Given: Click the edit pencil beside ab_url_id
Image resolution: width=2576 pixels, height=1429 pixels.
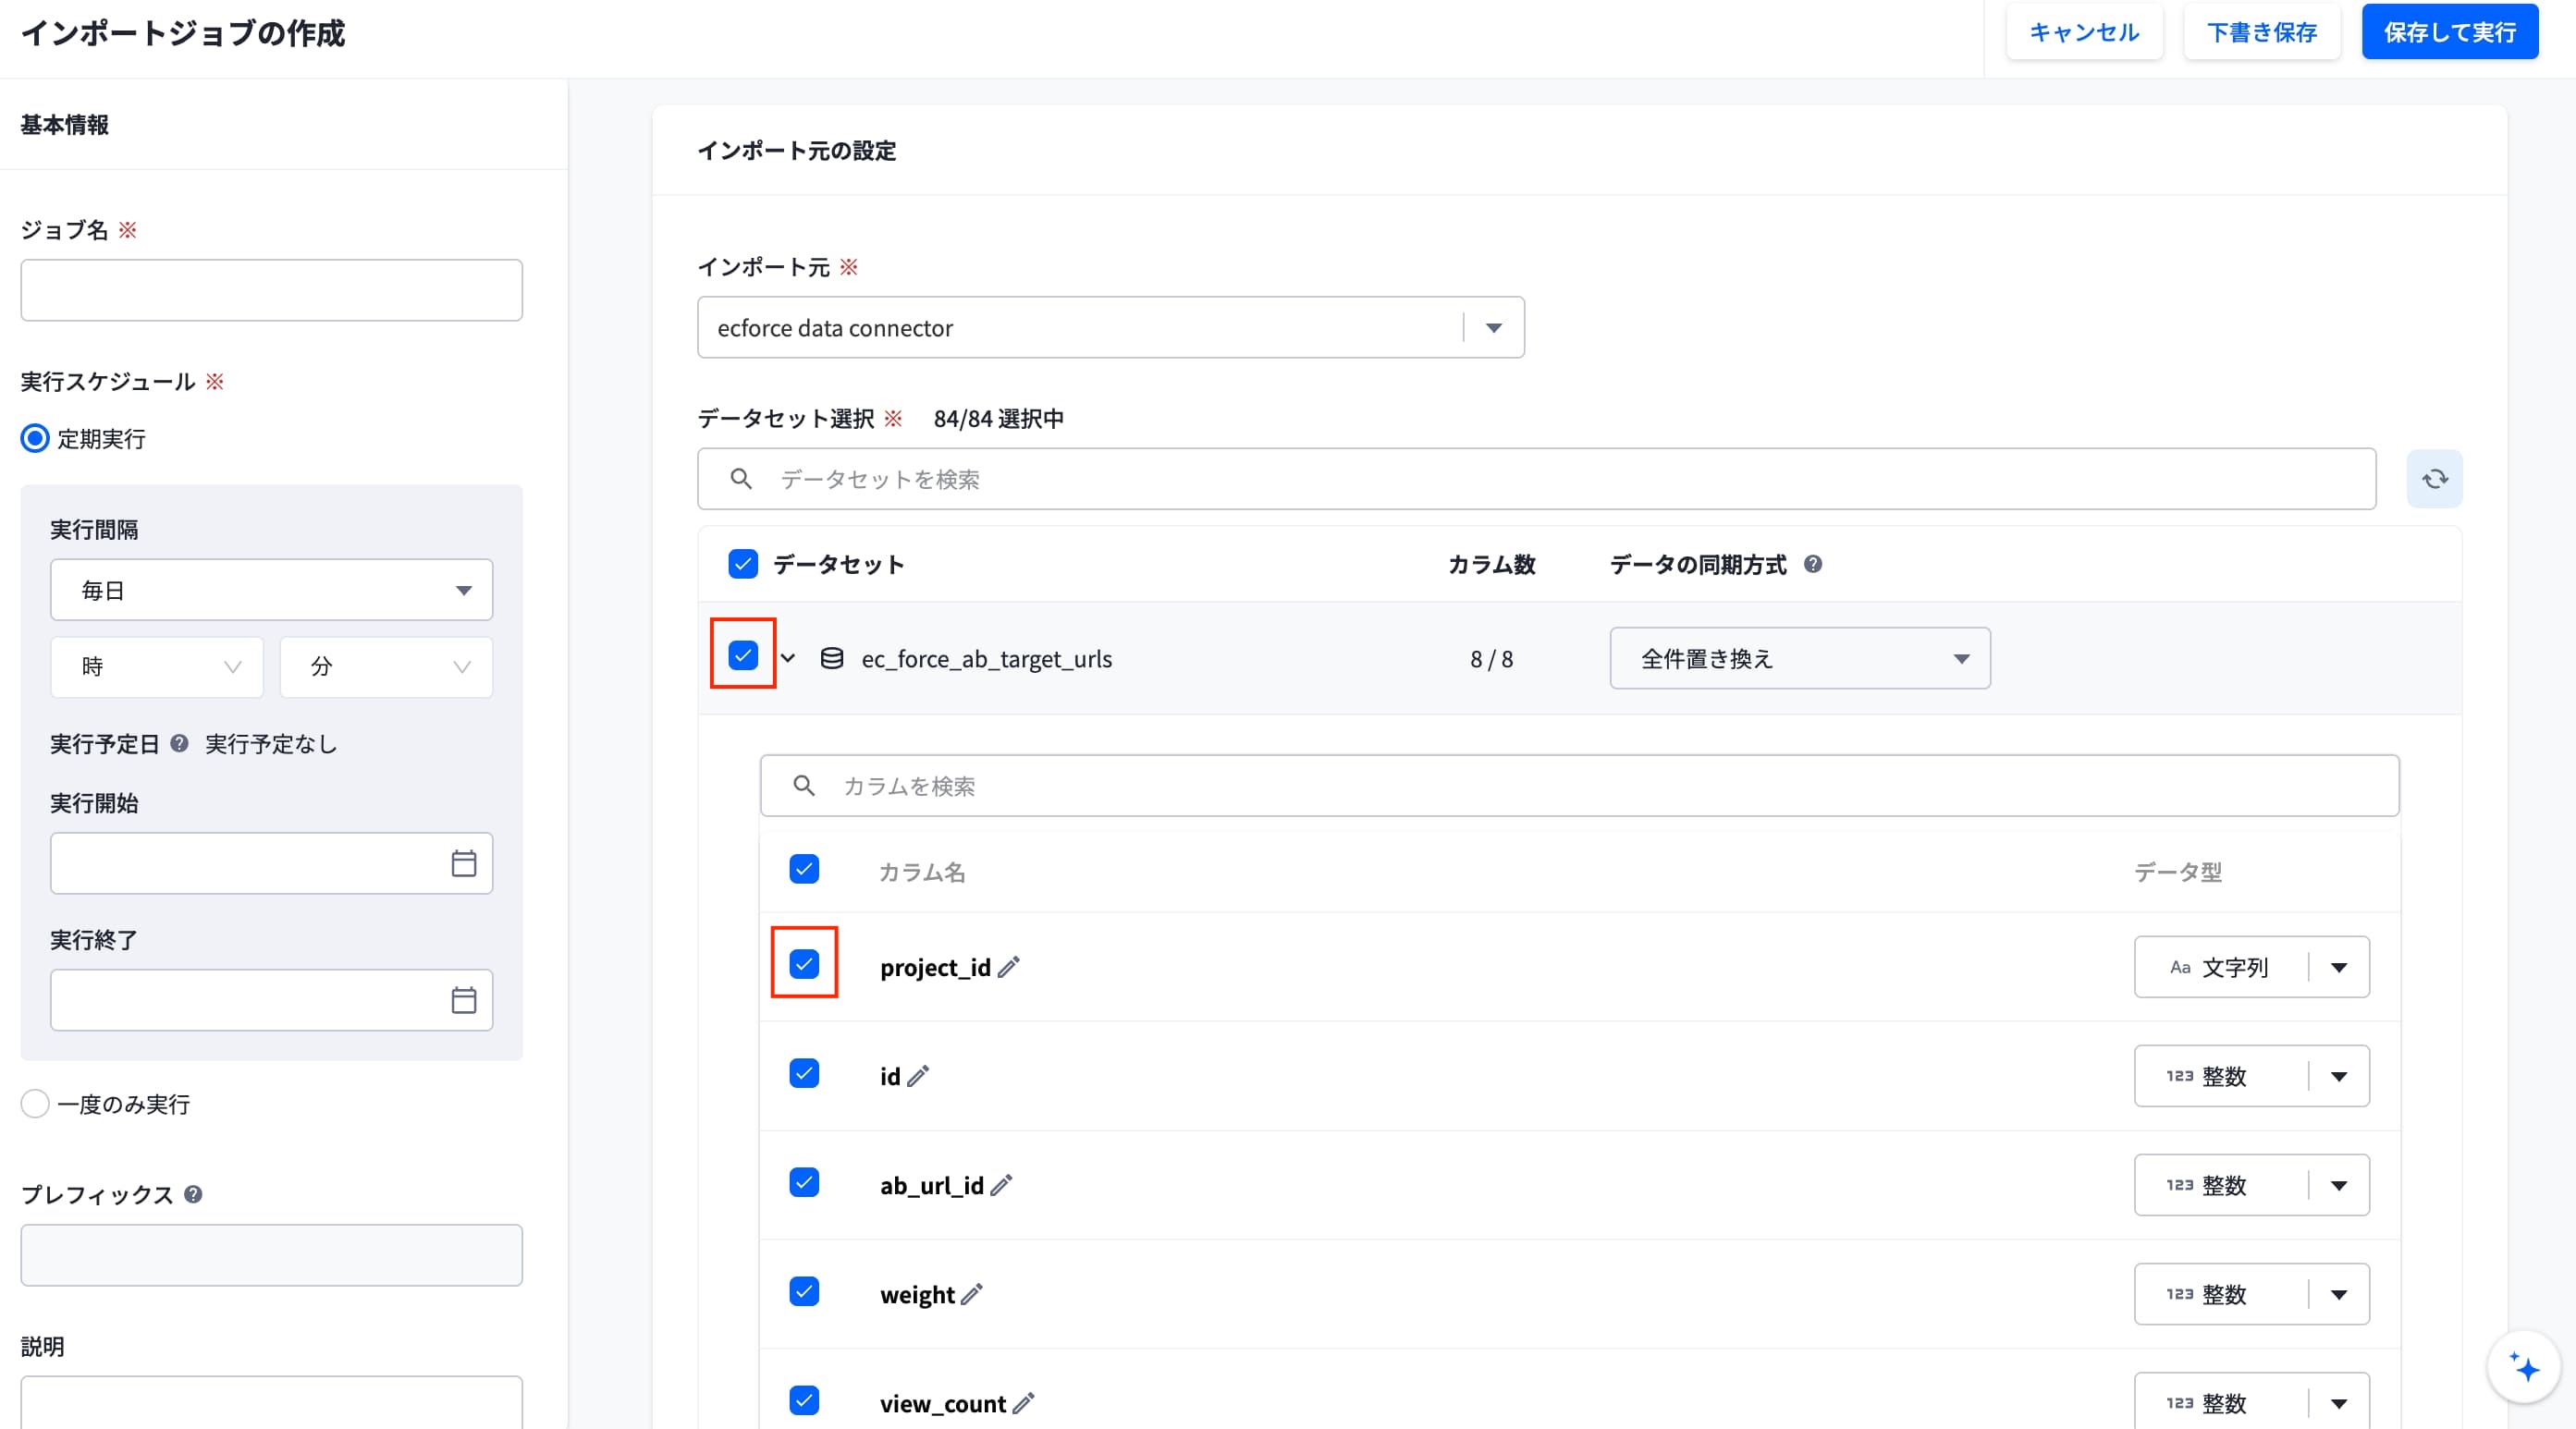Looking at the screenshot, I should 1001,1185.
